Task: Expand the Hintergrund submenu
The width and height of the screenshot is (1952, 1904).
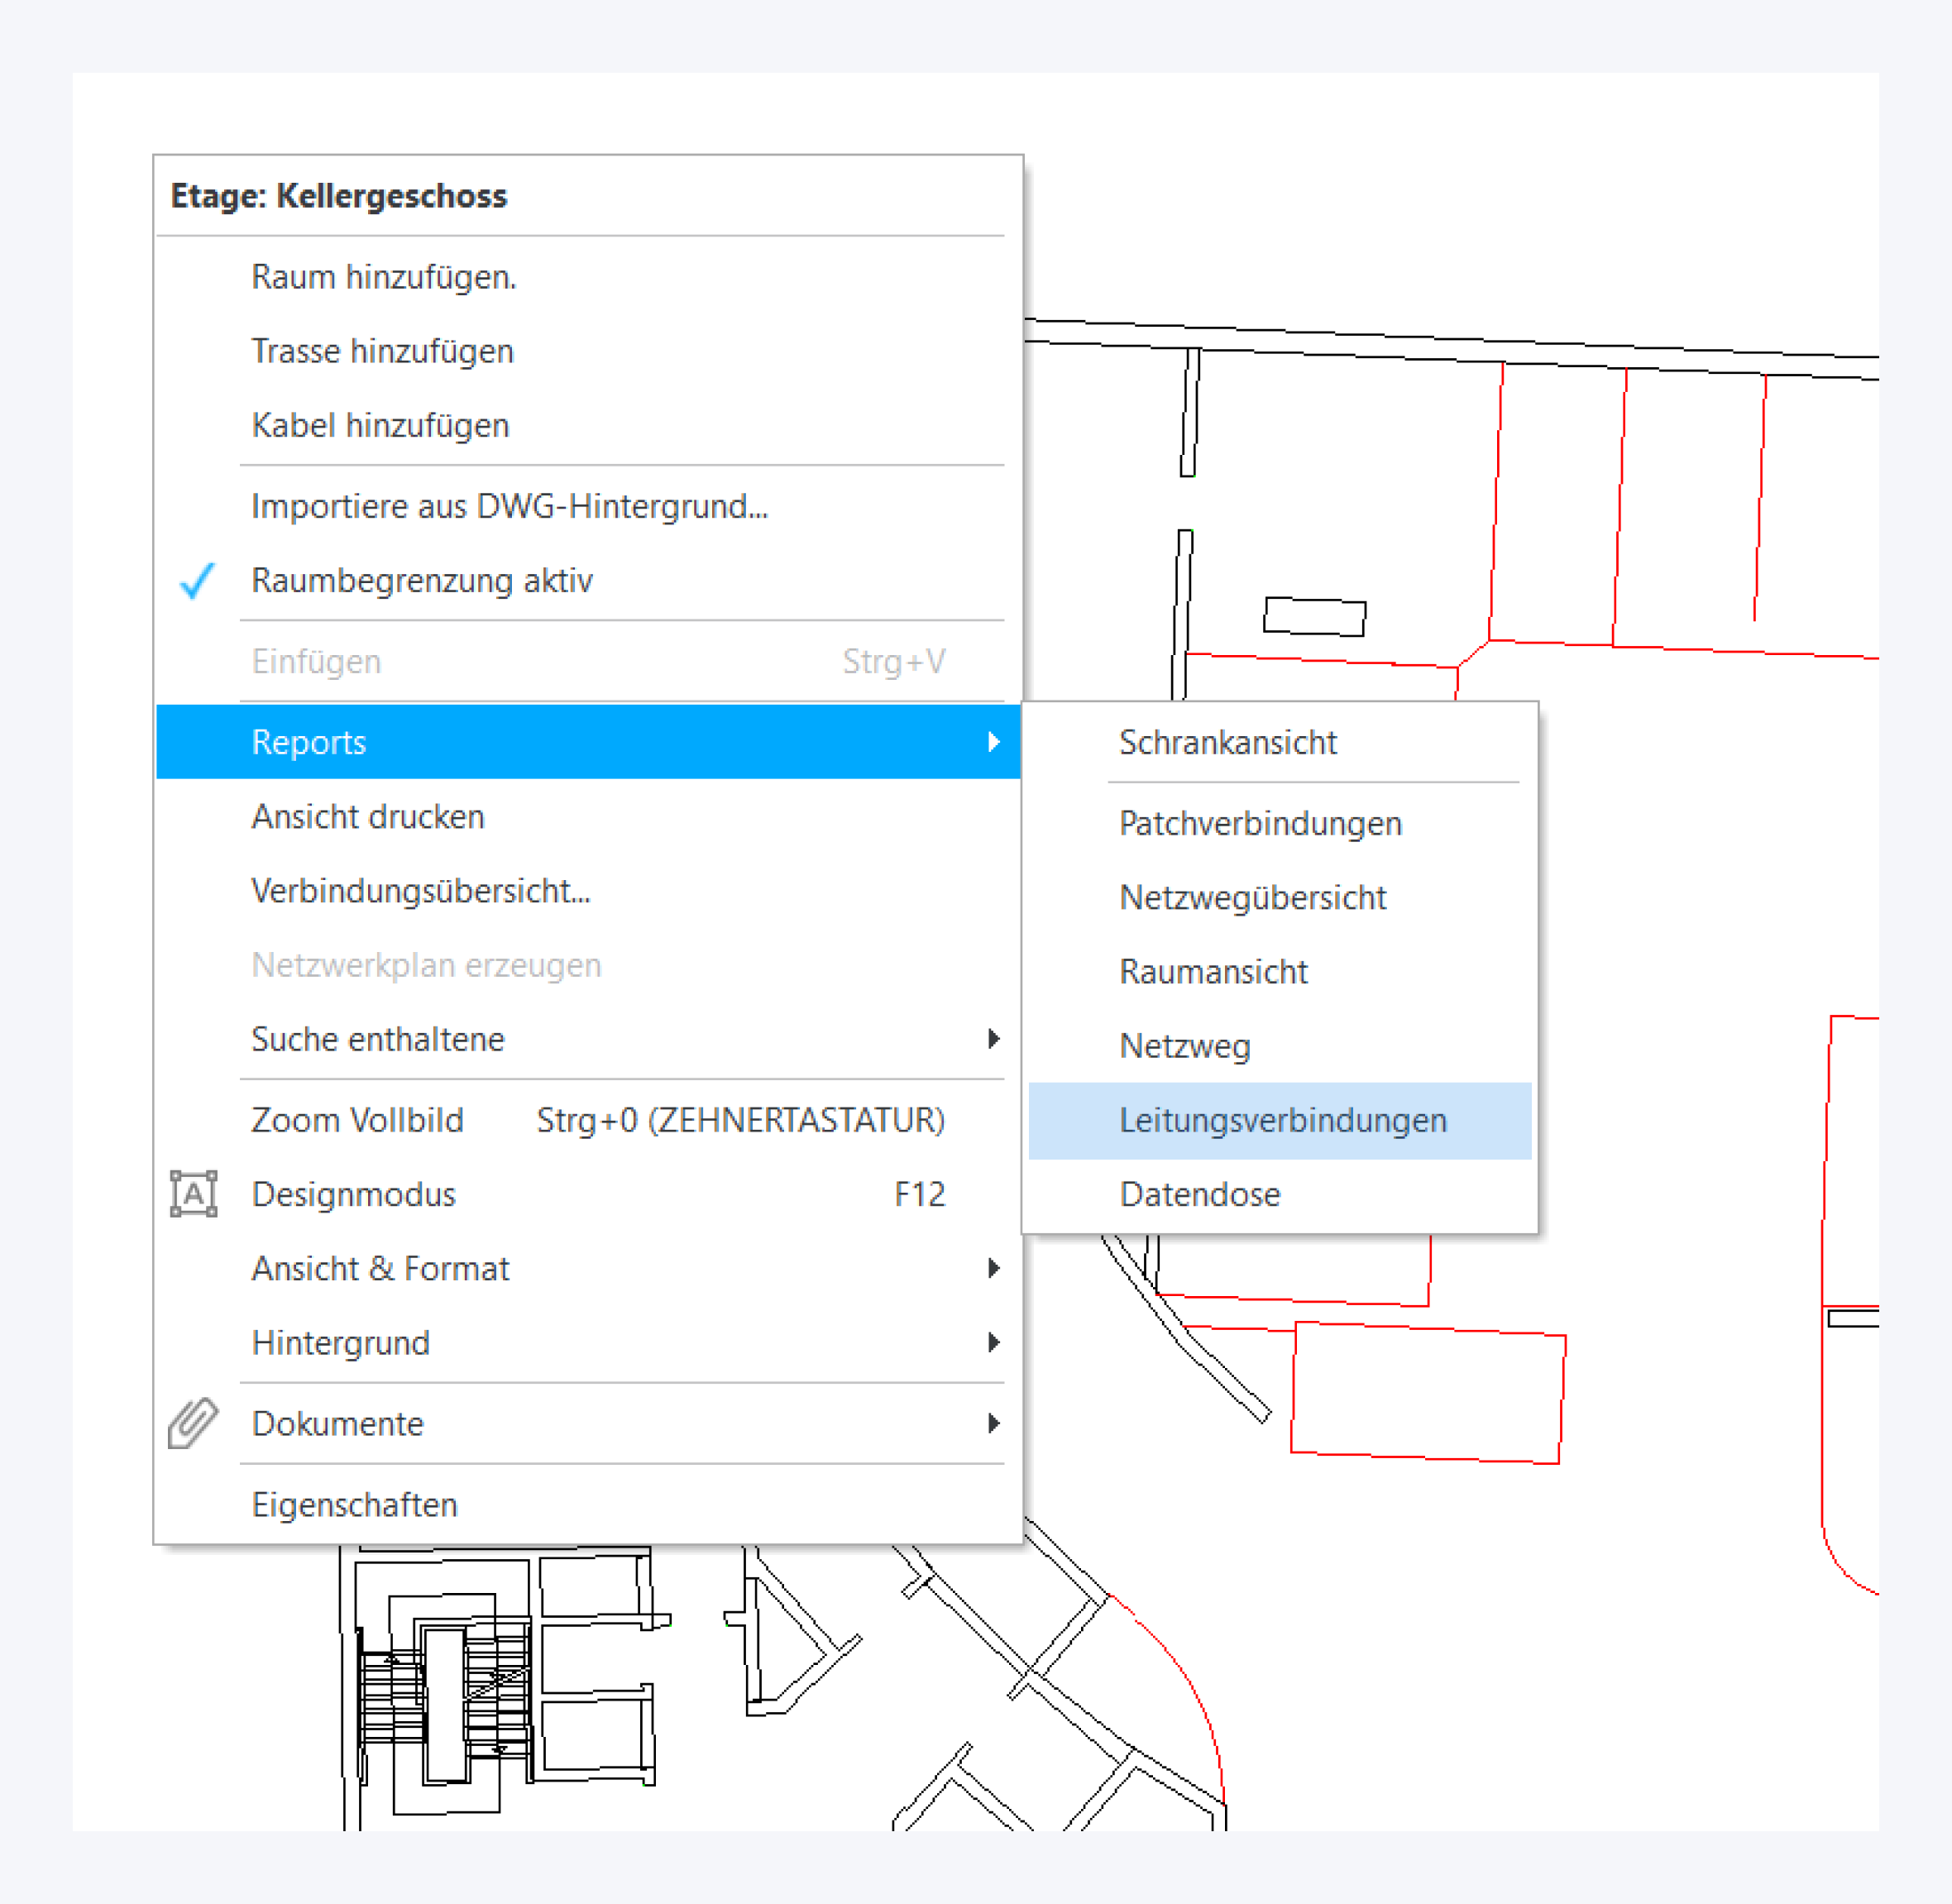Action: (x=340, y=1342)
